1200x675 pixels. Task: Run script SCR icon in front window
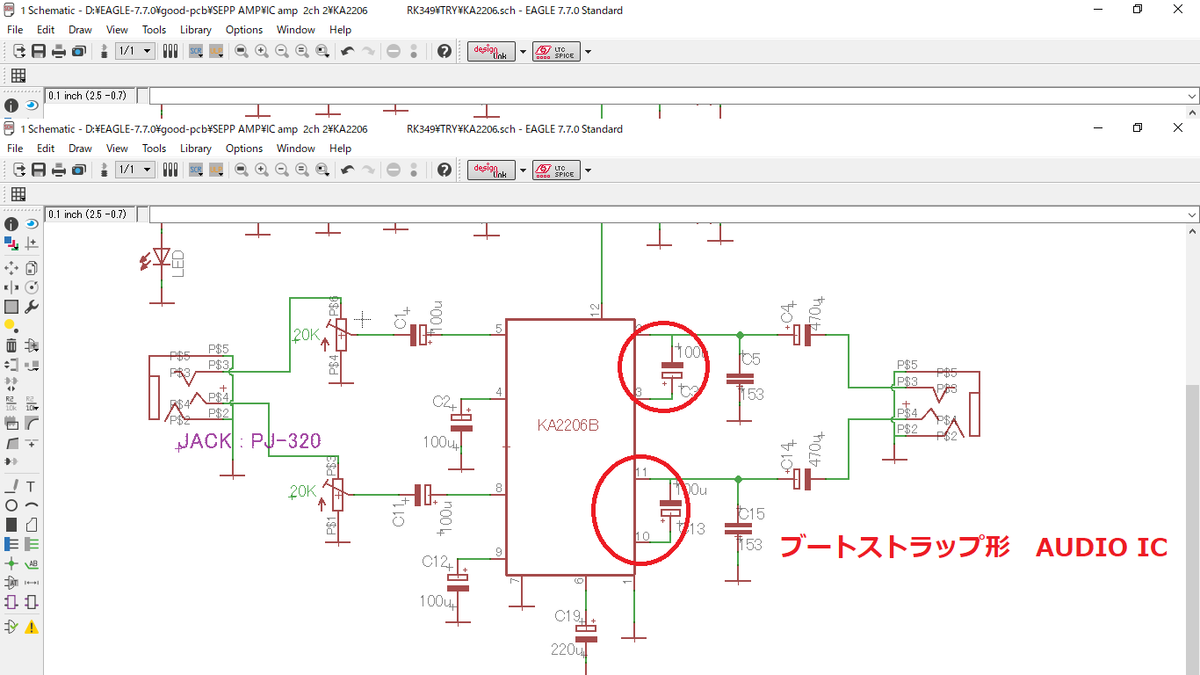(x=196, y=170)
